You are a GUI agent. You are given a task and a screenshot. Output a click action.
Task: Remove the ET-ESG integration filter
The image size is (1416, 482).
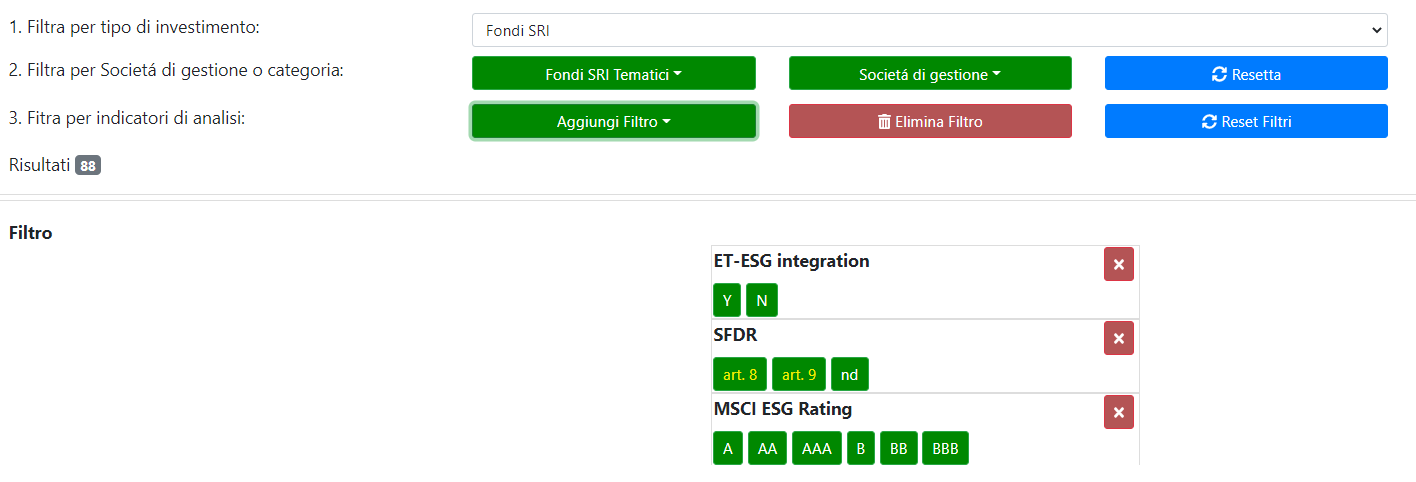(1119, 264)
